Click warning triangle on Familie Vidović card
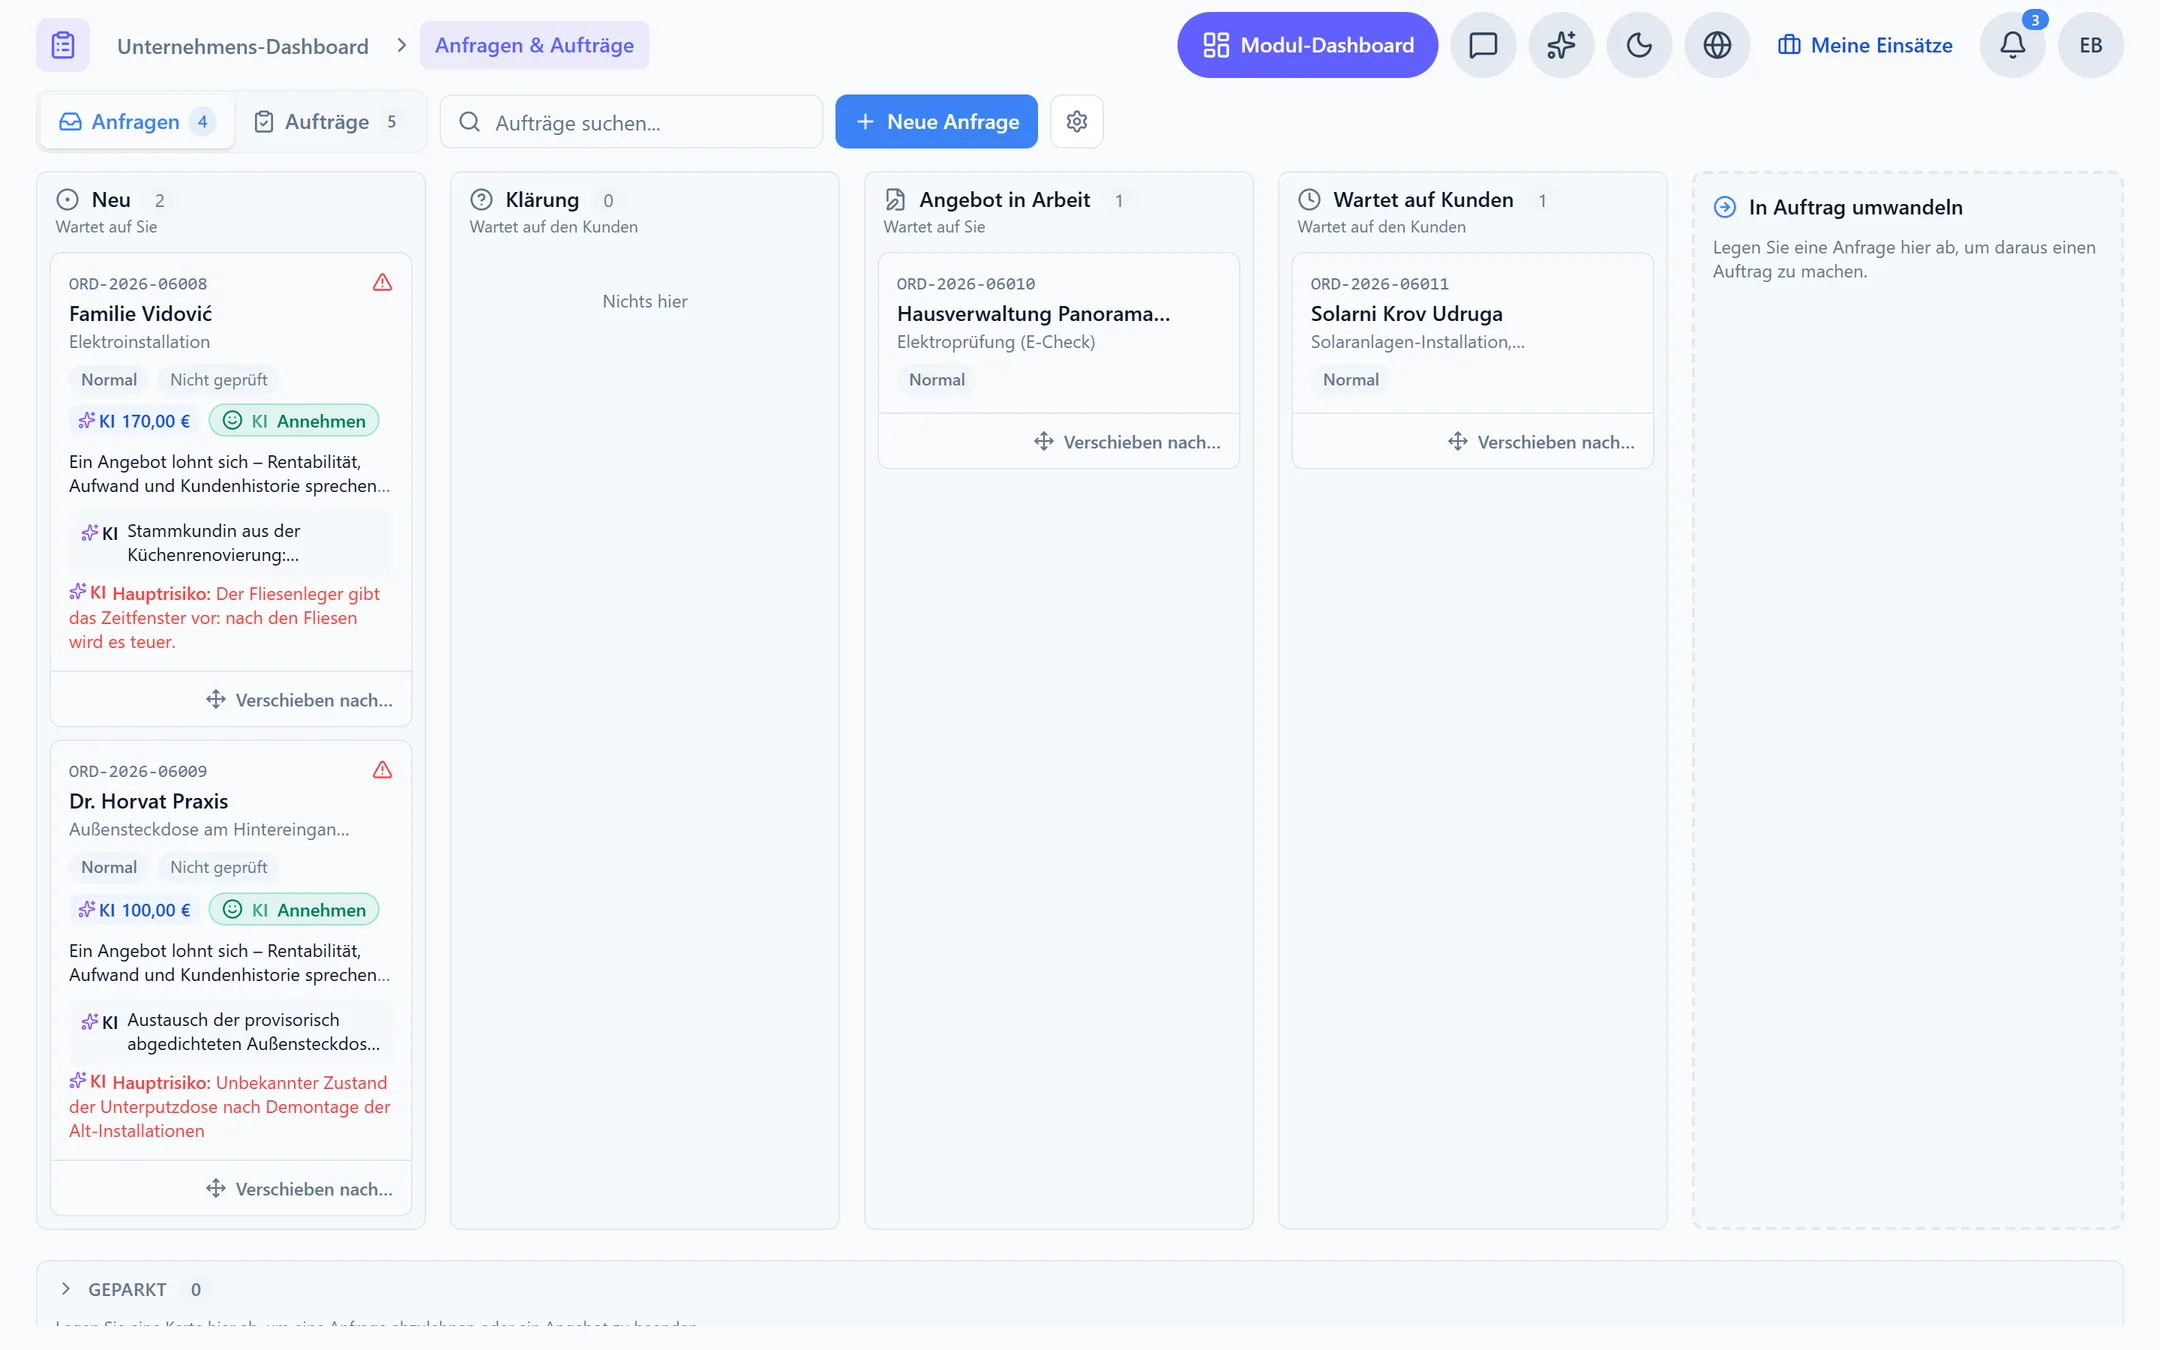 pos(382,283)
